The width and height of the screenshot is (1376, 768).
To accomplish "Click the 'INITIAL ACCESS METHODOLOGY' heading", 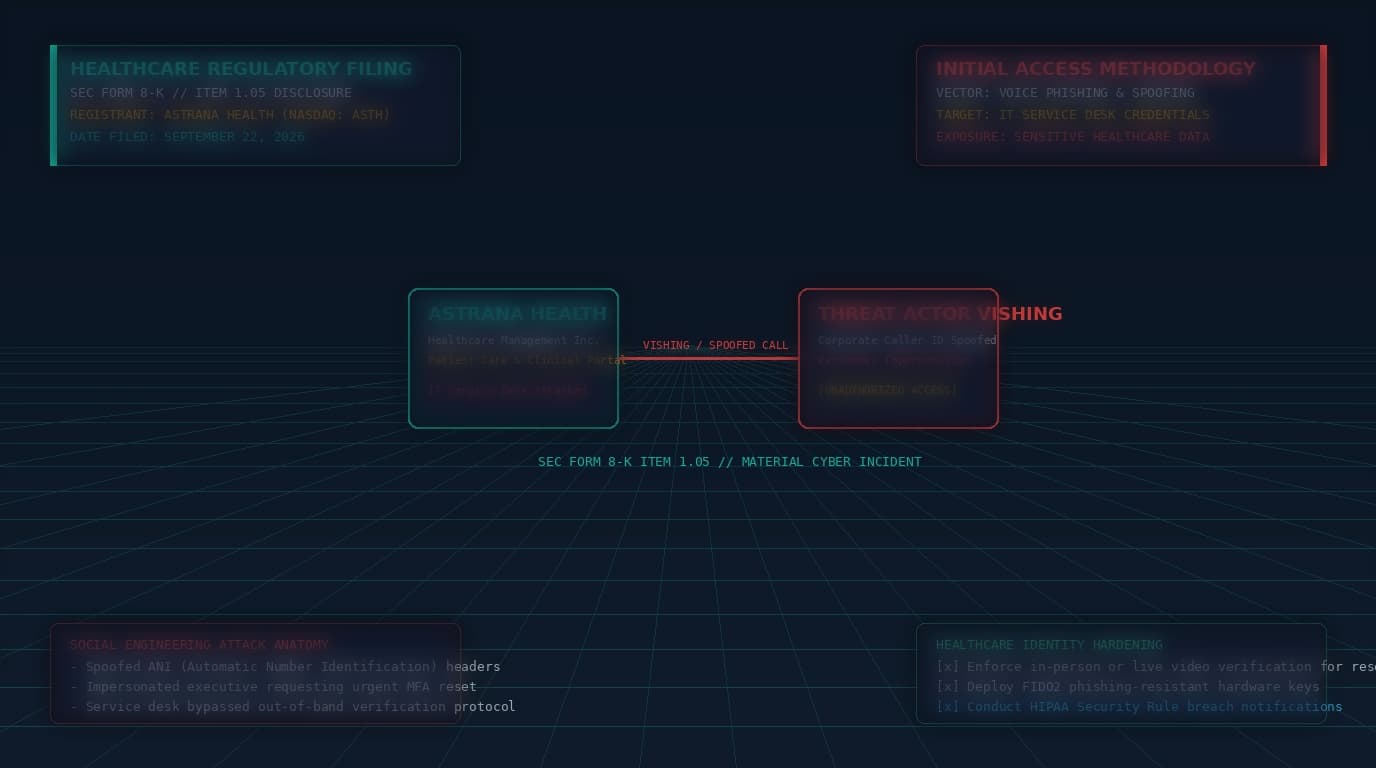I will (1096, 69).
